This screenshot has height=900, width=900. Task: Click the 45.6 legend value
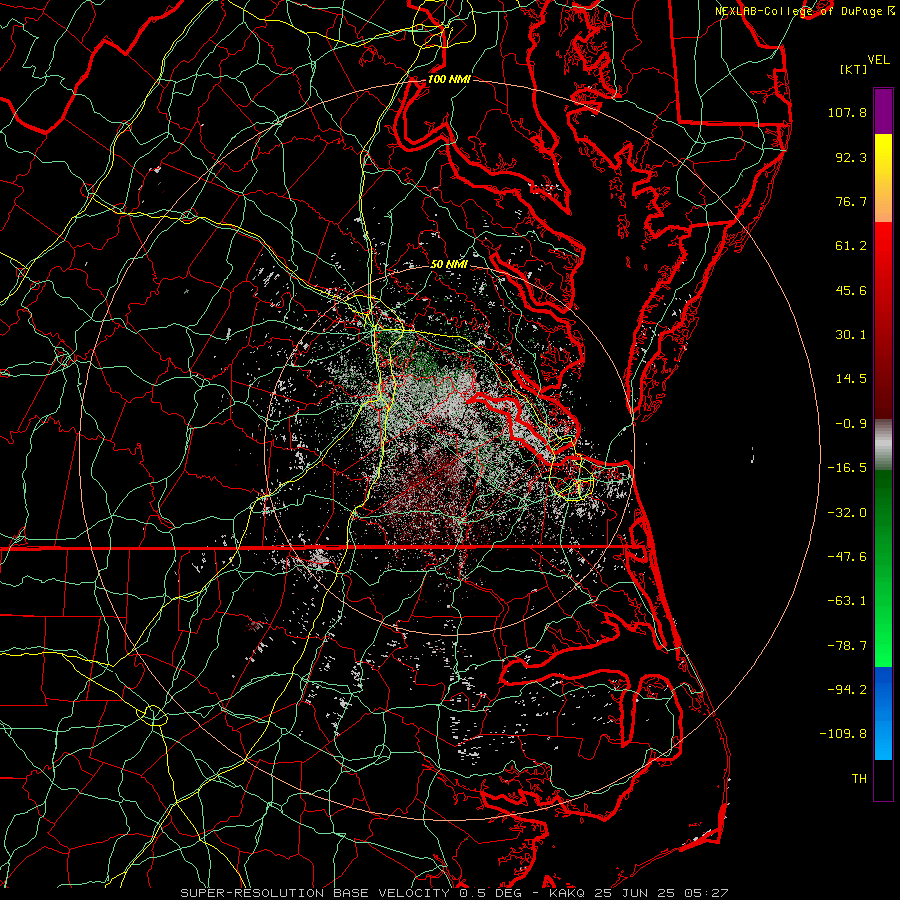click(851, 290)
